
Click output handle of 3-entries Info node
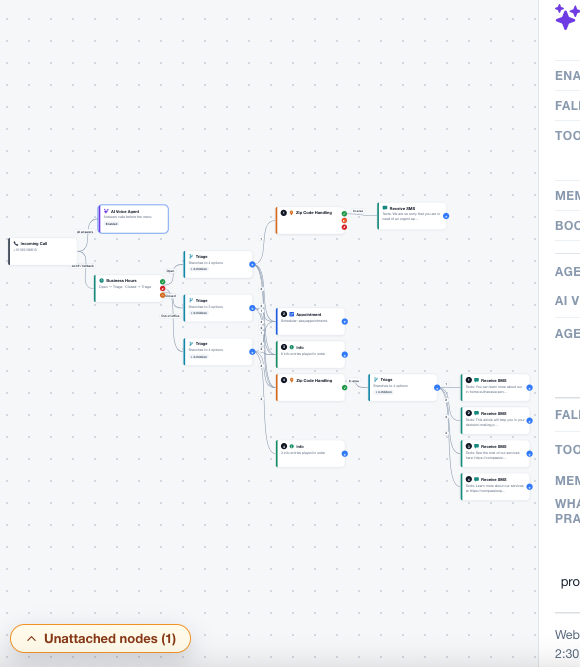[x=345, y=454]
